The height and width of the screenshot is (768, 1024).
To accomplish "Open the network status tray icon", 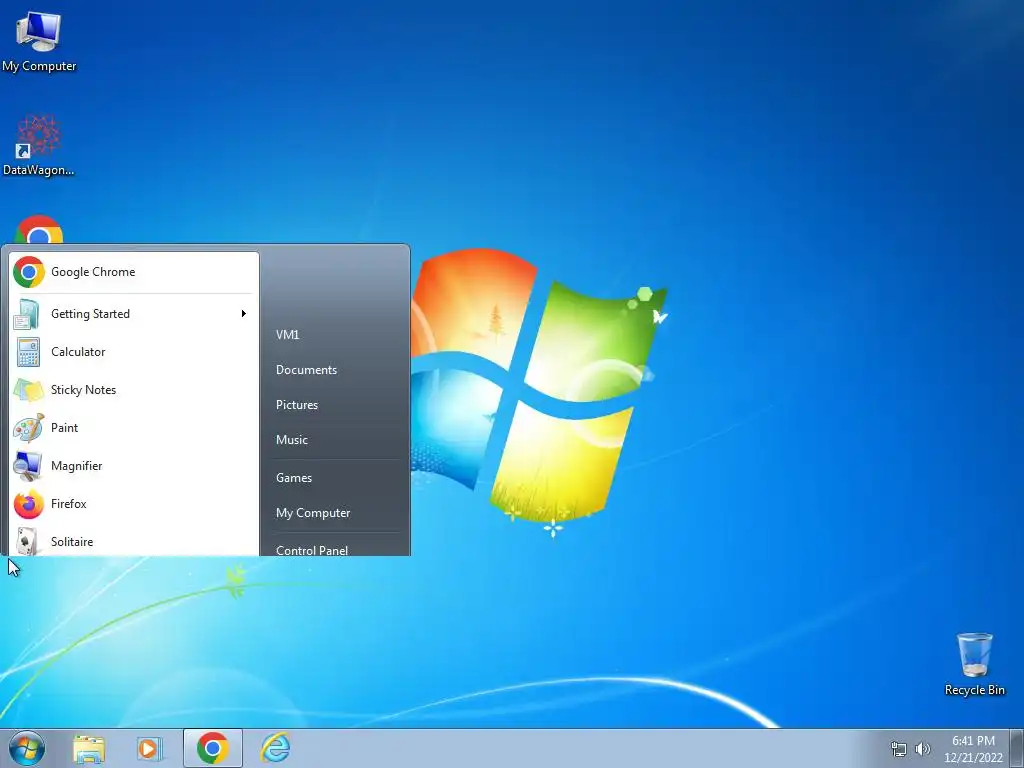I will (x=899, y=749).
